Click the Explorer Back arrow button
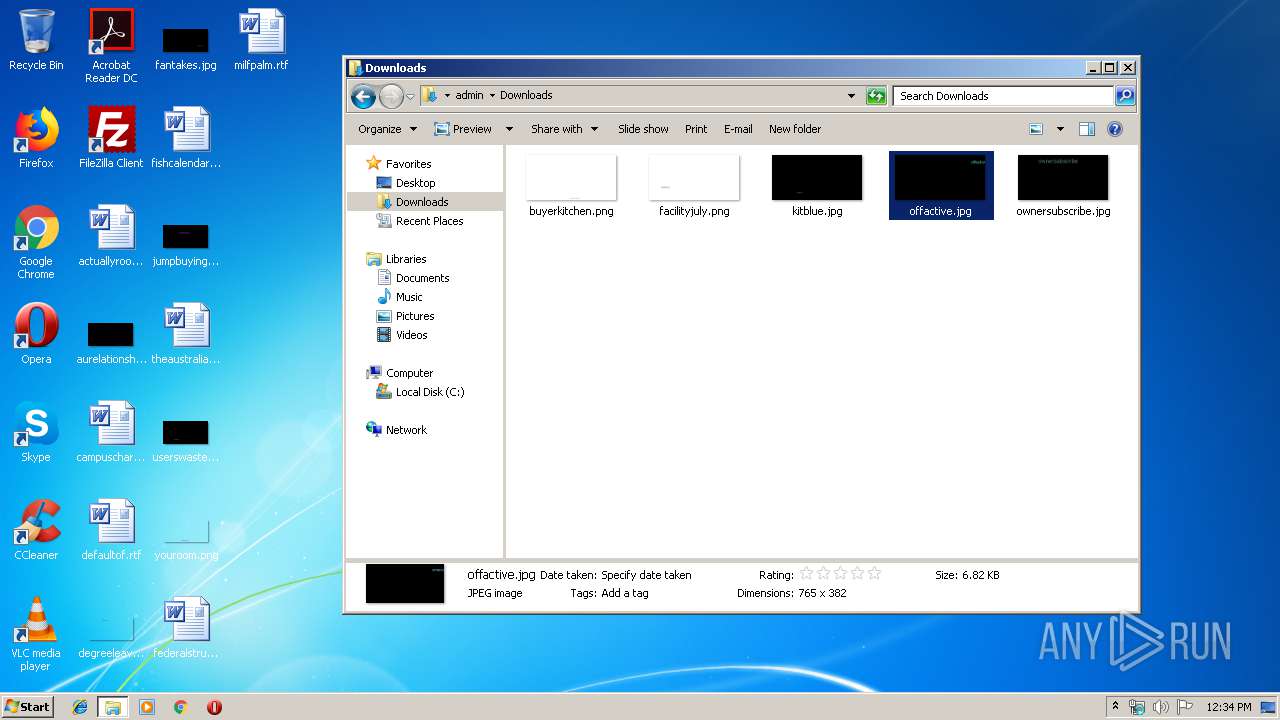This screenshot has height=720, width=1280. pos(363,96)
